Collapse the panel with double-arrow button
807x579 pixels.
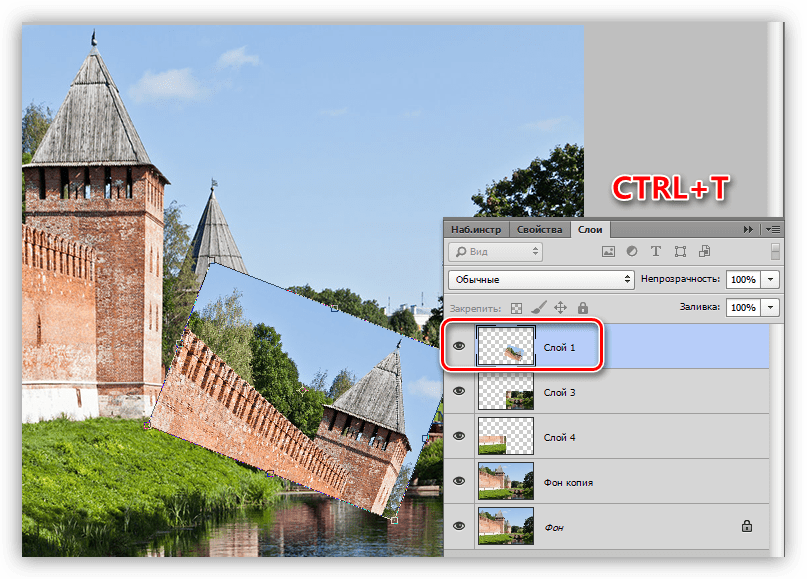tap(748, 229)
